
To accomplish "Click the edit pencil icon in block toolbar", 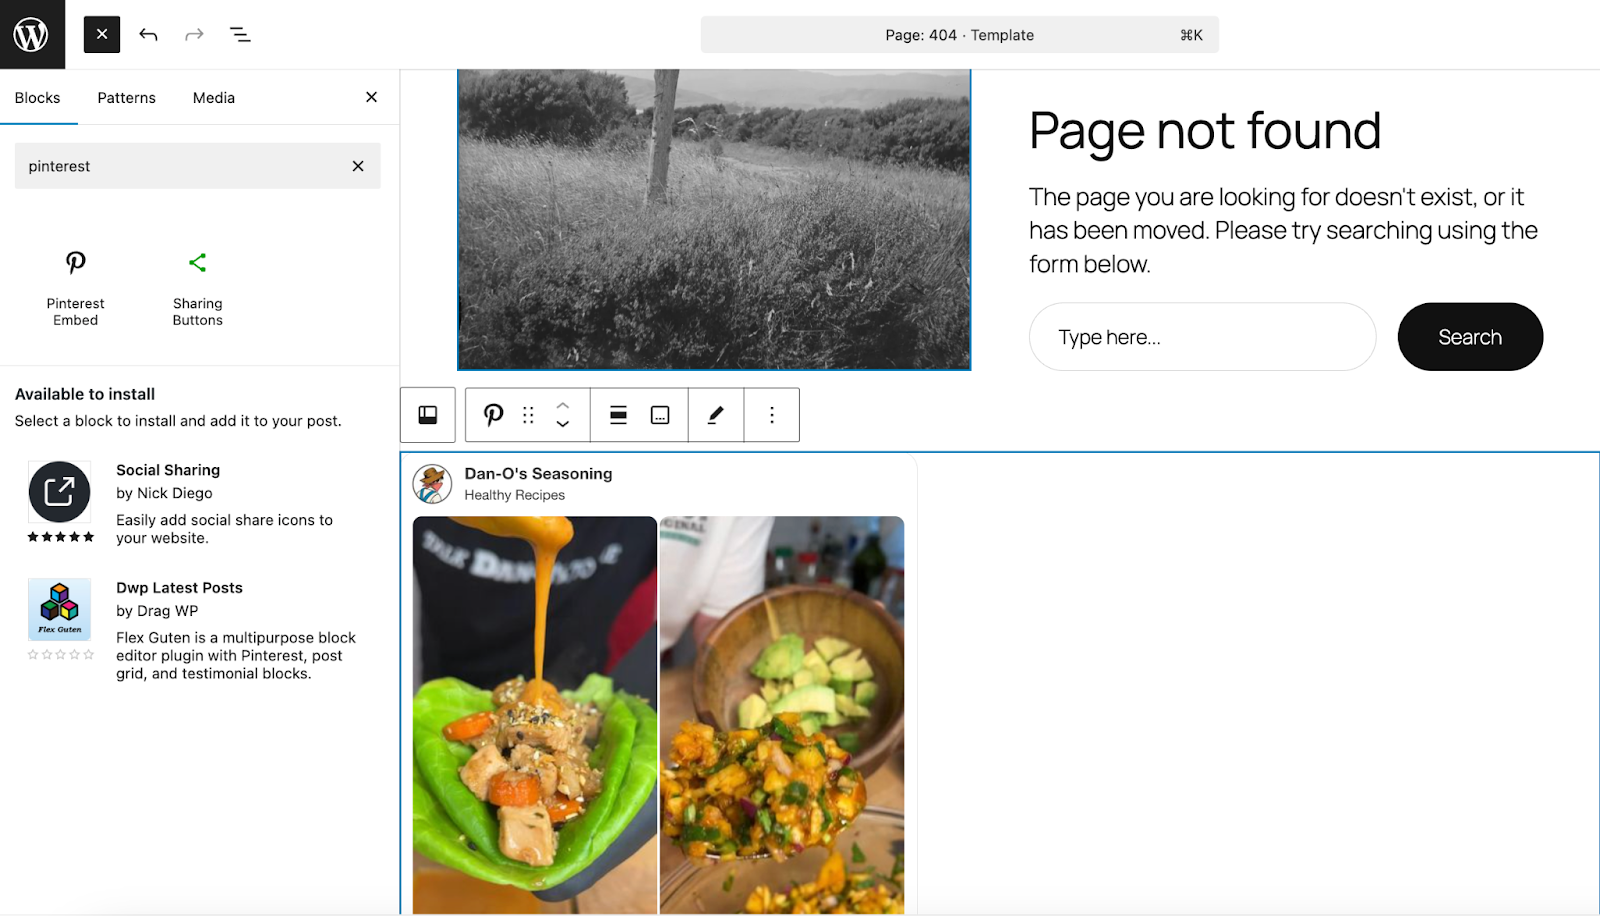I will (x=715, y=414).
